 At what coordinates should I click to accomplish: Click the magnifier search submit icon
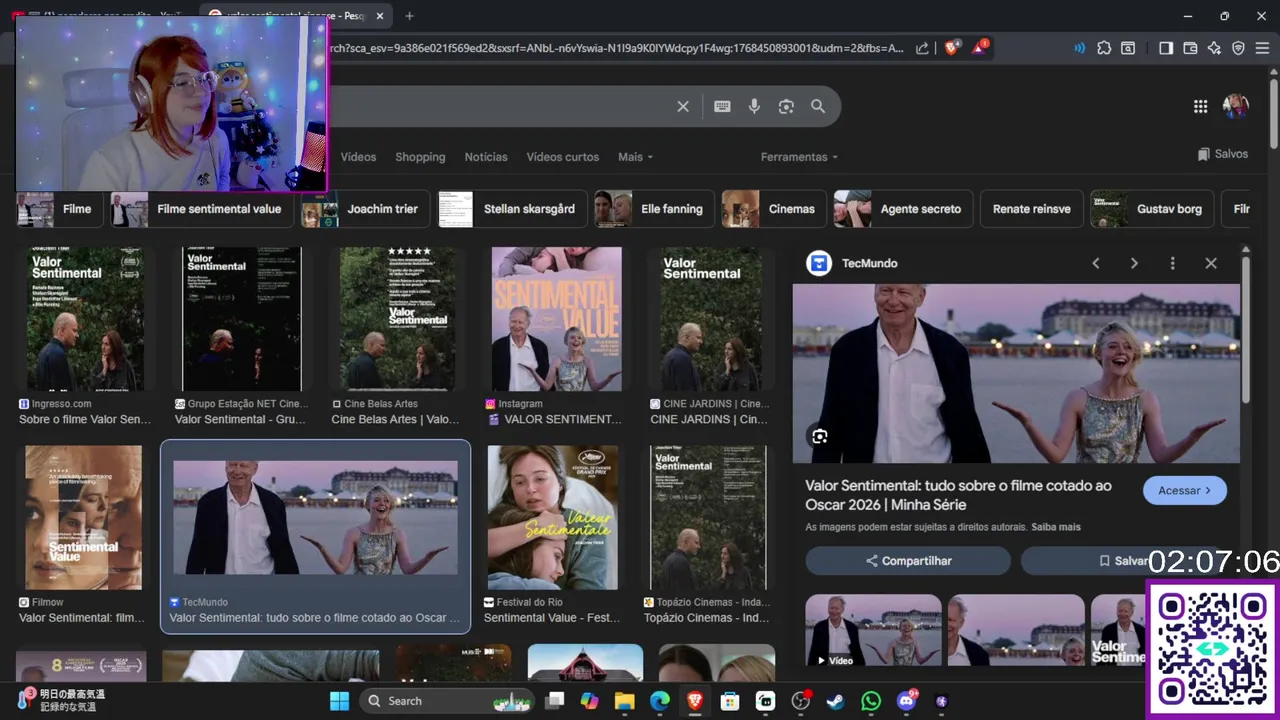pyautogui.click(x=818, y=106)
